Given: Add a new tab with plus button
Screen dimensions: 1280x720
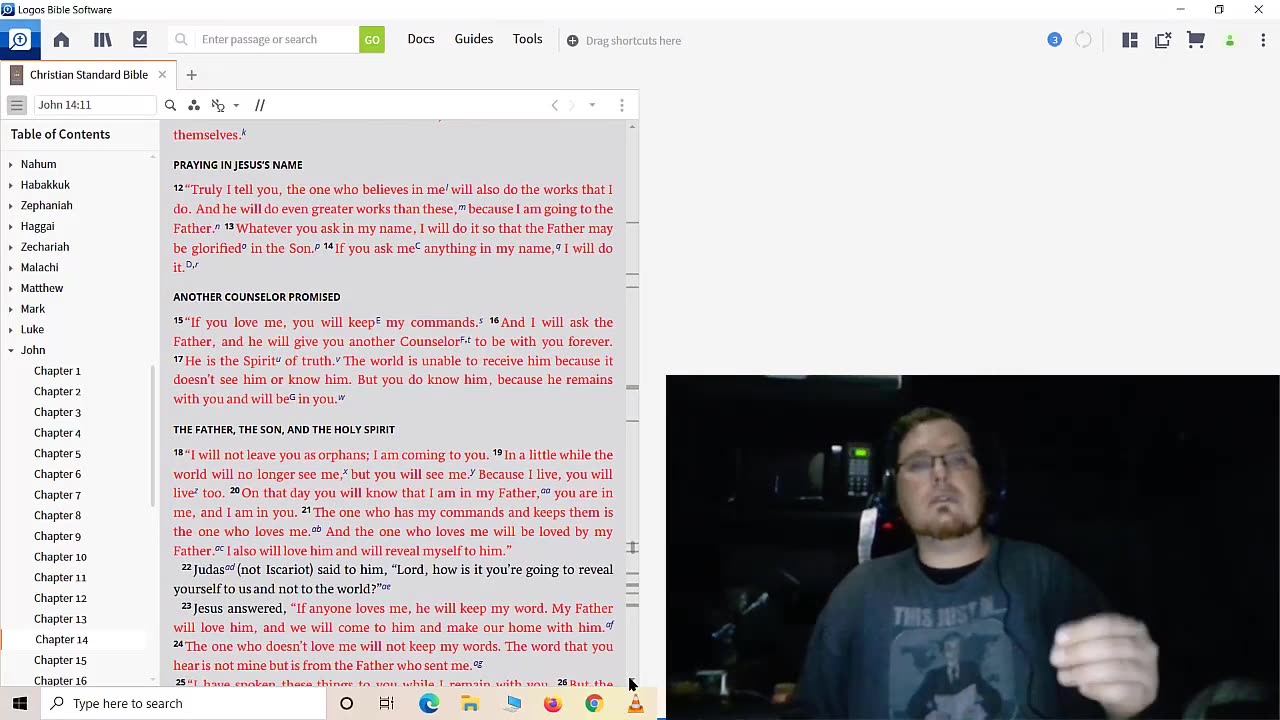Looking at the screenshot, I should click(191, 74).
